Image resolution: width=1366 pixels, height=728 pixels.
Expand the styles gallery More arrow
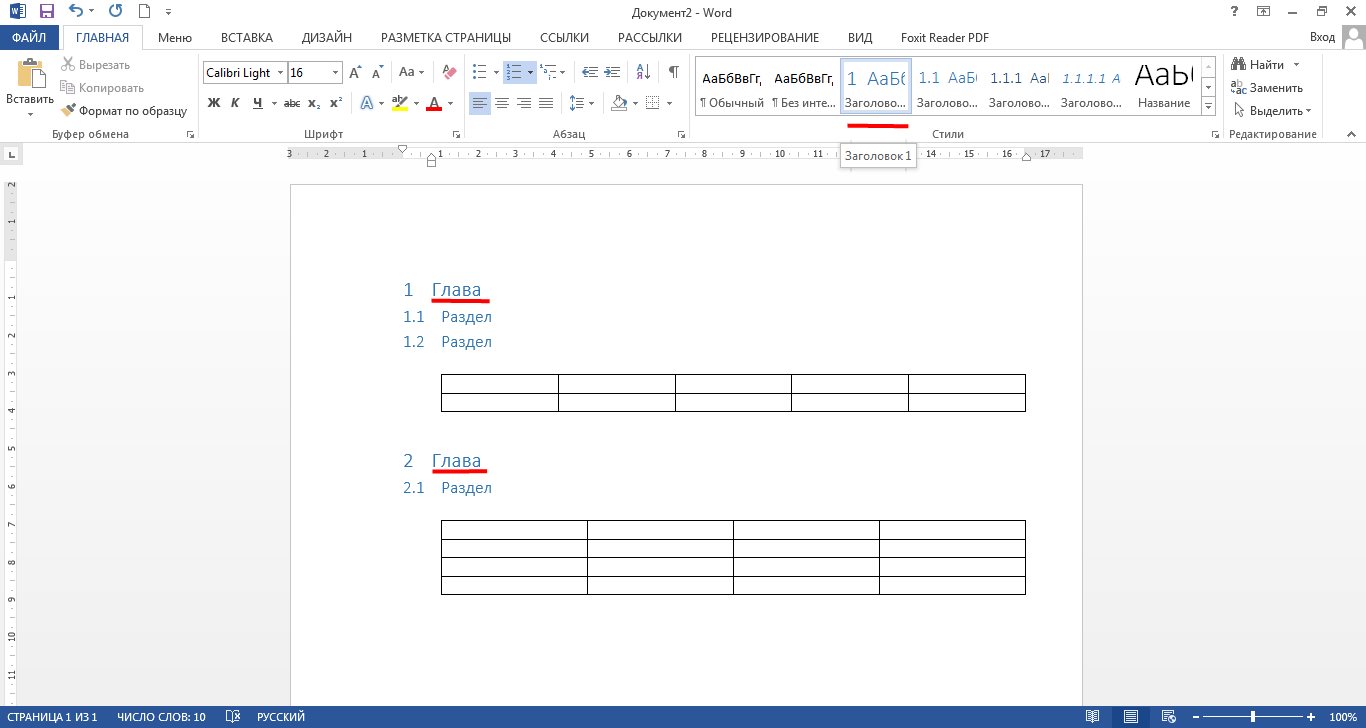[1208, 107]
